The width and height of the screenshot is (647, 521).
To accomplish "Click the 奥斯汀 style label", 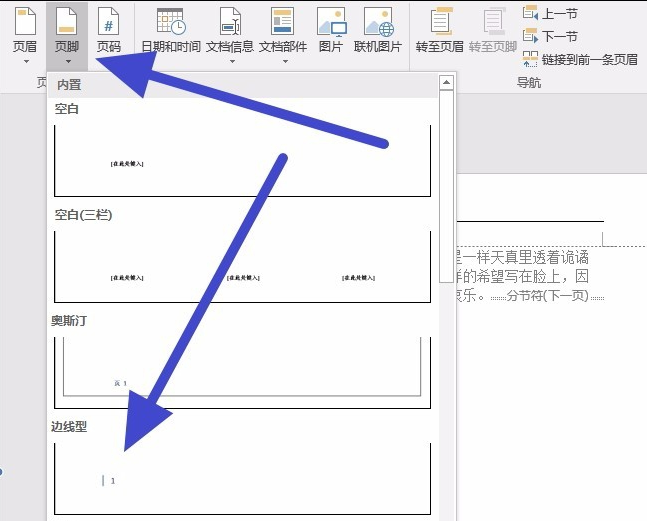I will tap(69, 321).
